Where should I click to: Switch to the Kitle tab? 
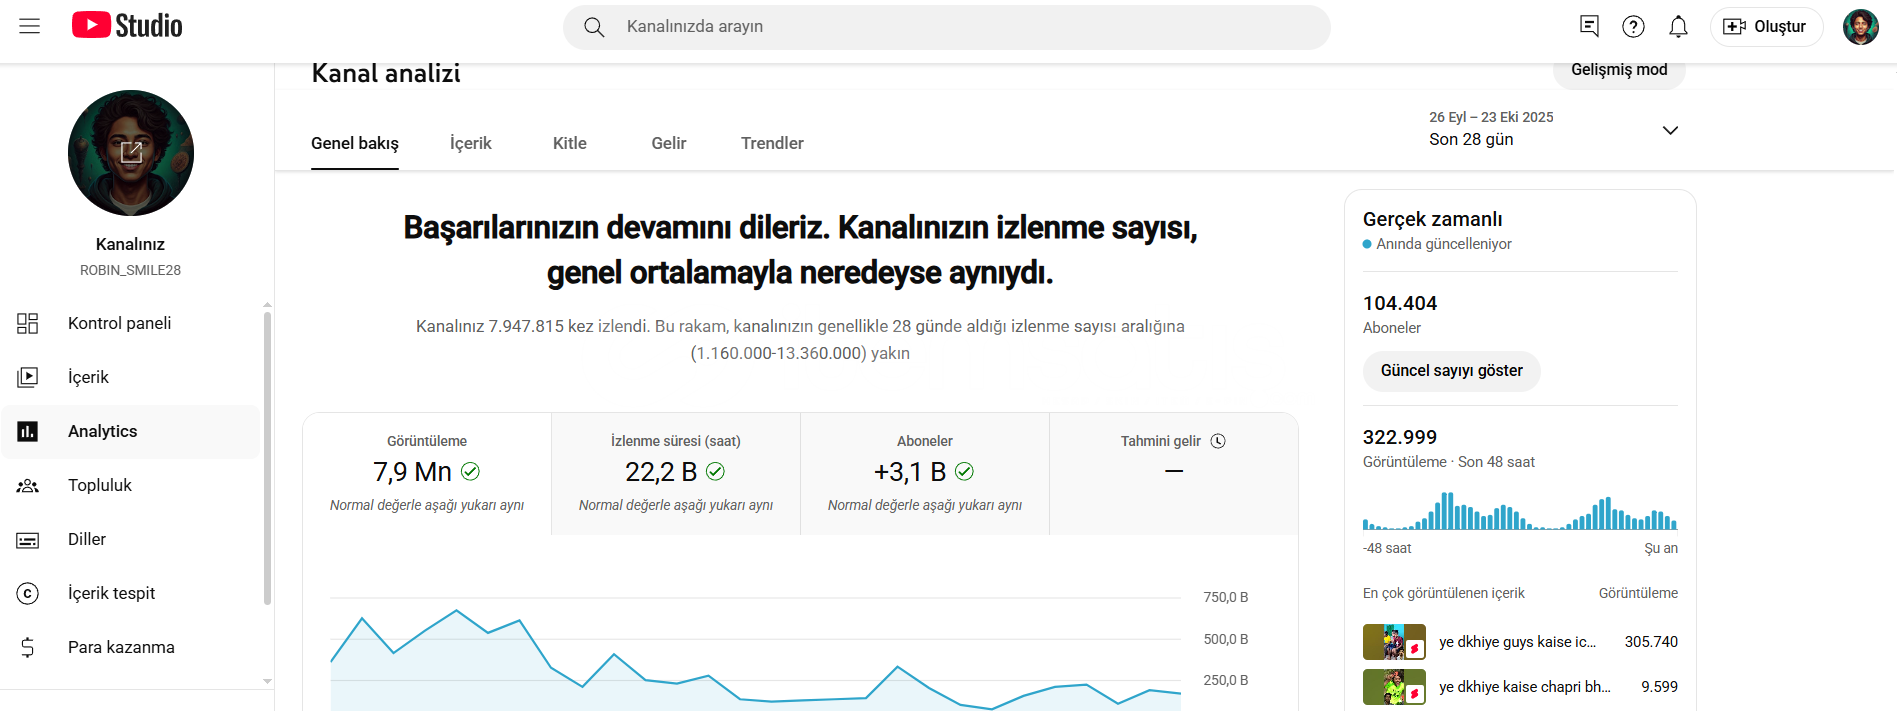coord(569,143)
